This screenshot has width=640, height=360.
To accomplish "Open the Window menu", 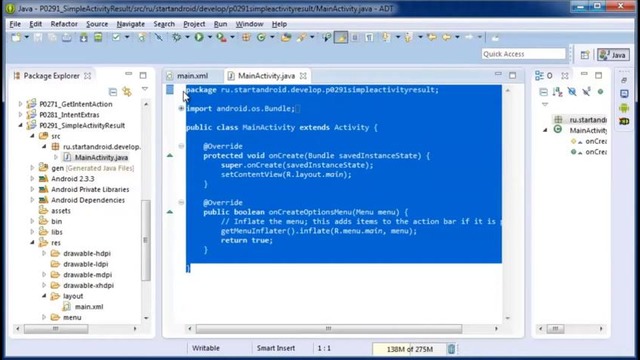I will pos(249,24).
